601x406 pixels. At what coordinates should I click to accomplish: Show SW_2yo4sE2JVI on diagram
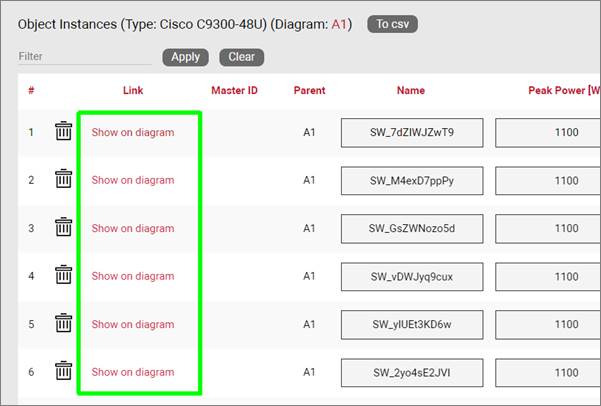133,372
